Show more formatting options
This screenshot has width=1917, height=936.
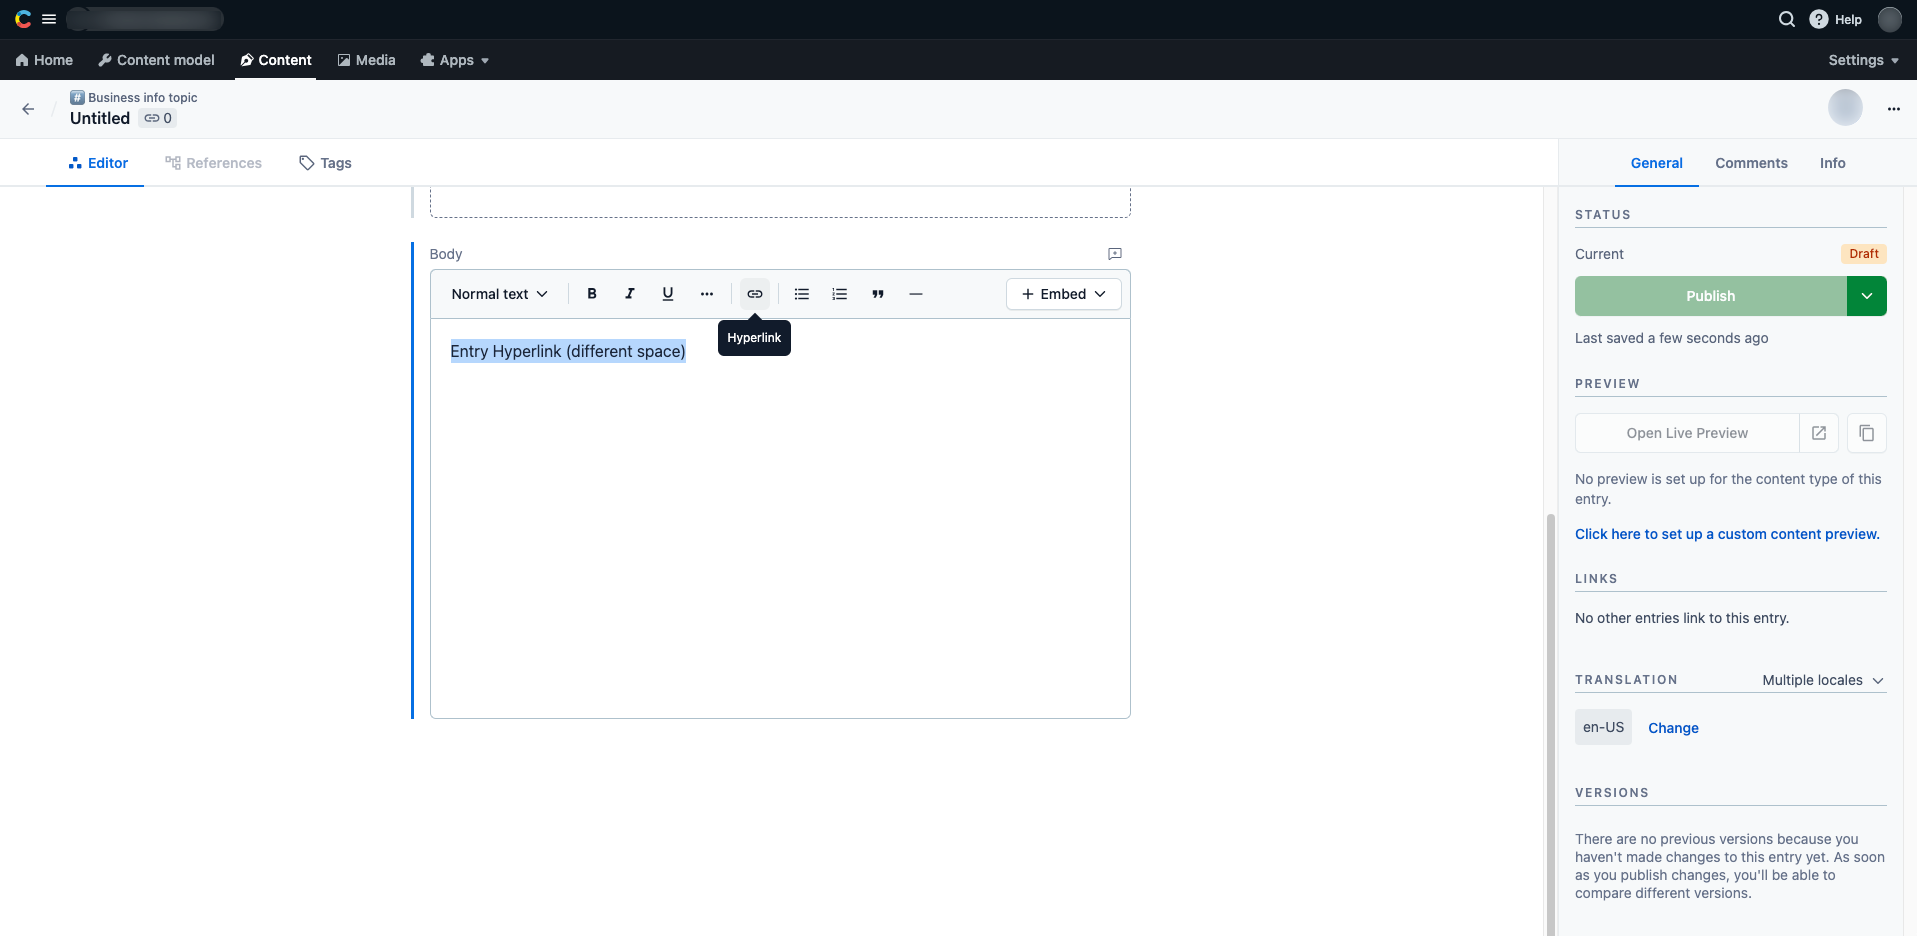click(x=707, y=294)
